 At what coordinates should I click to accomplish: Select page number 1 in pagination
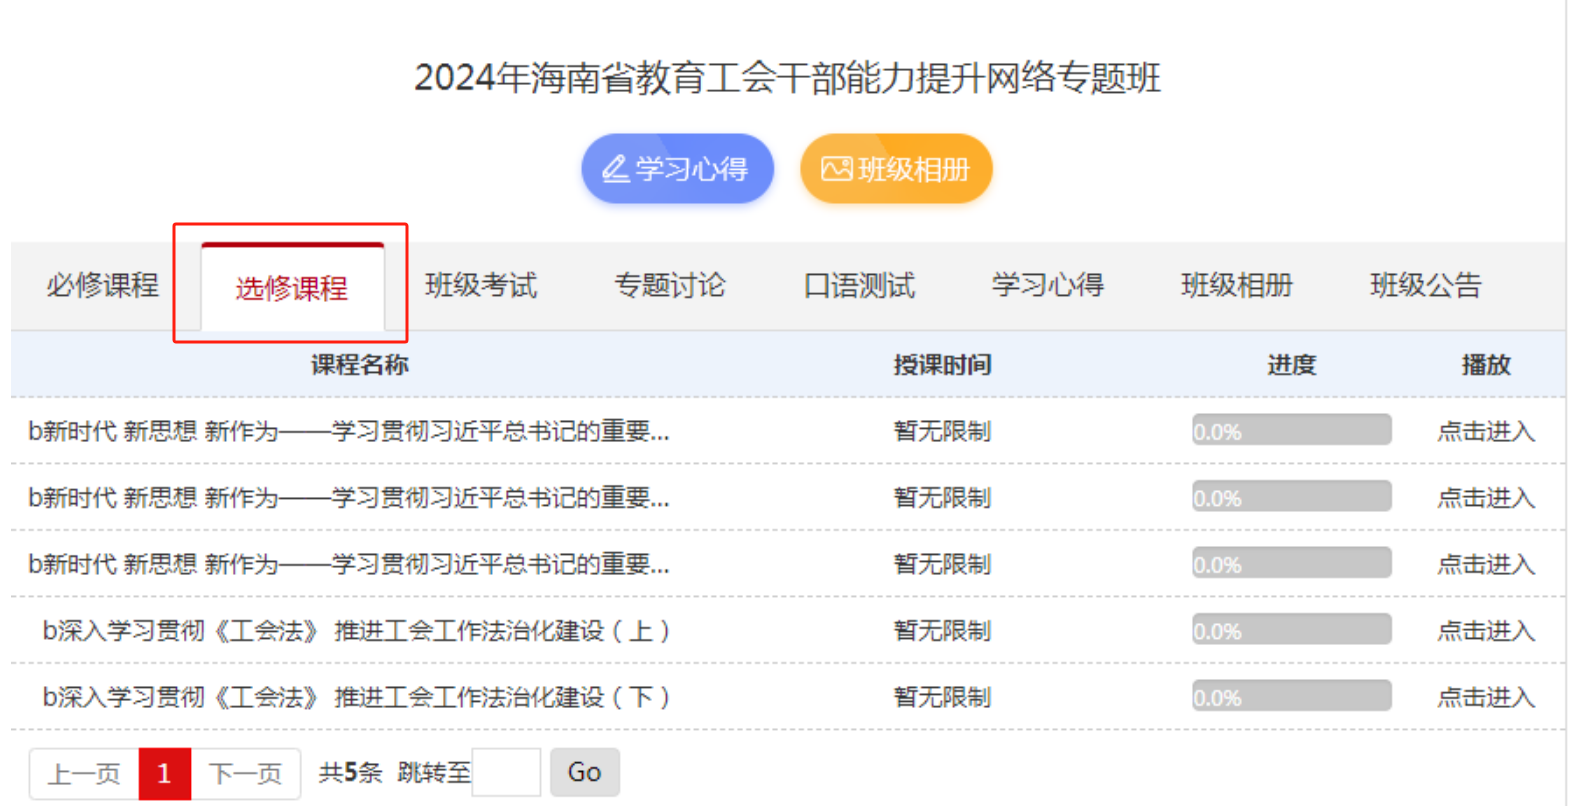tap(164, 773)
